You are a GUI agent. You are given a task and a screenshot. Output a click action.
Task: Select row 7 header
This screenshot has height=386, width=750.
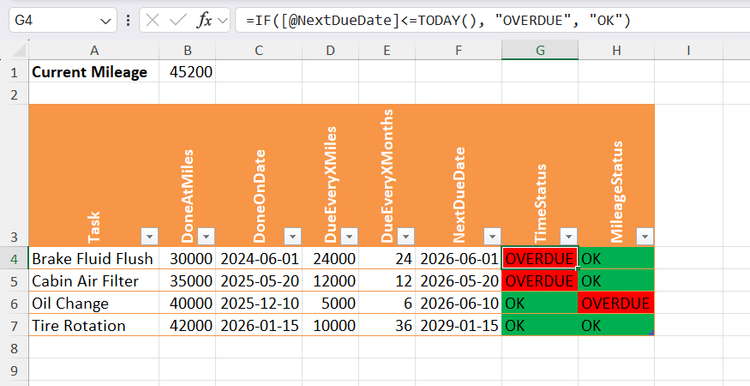click(x=14, y=326)
